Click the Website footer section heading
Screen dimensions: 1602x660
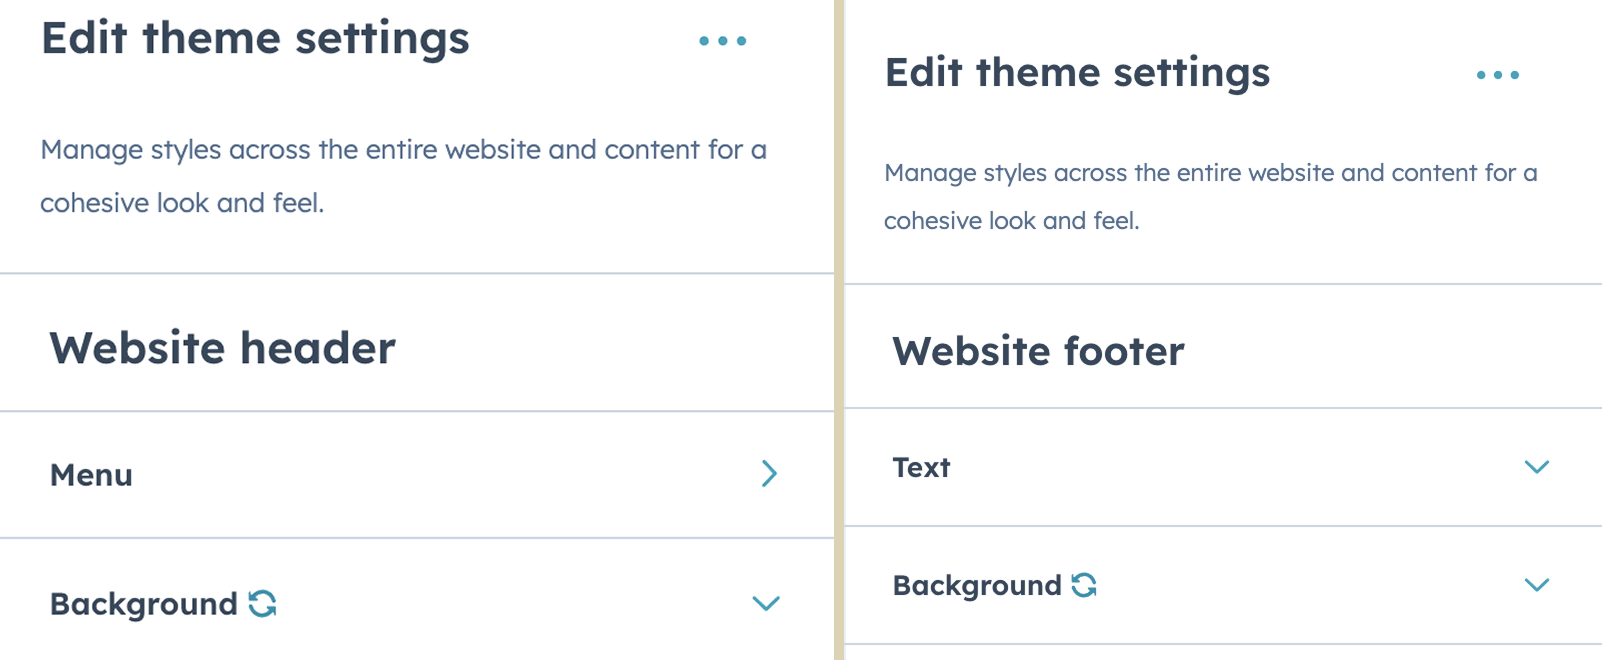click(1038, 351)
